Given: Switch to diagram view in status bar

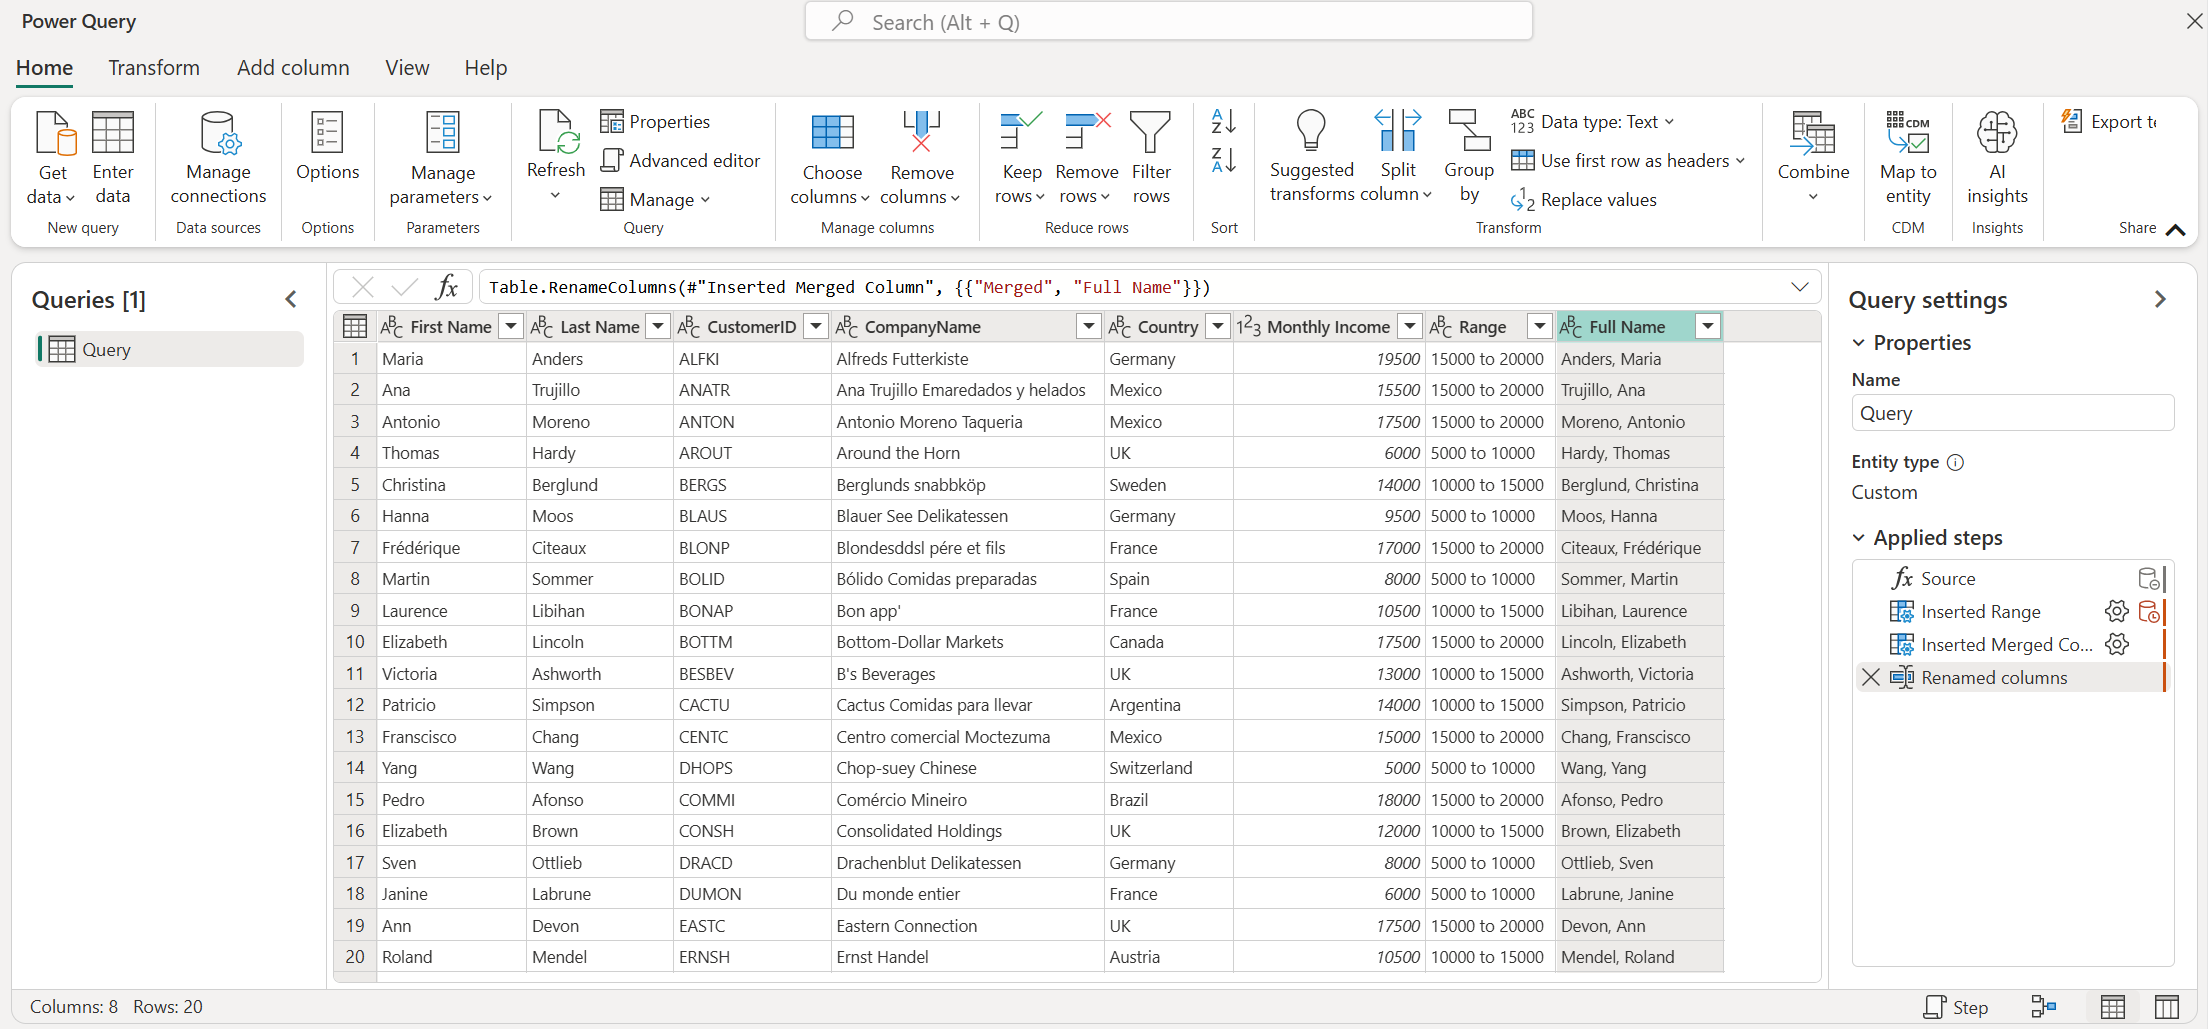Looking at the screenshot, I should pyautogui.click(x=2043, y=1007).
